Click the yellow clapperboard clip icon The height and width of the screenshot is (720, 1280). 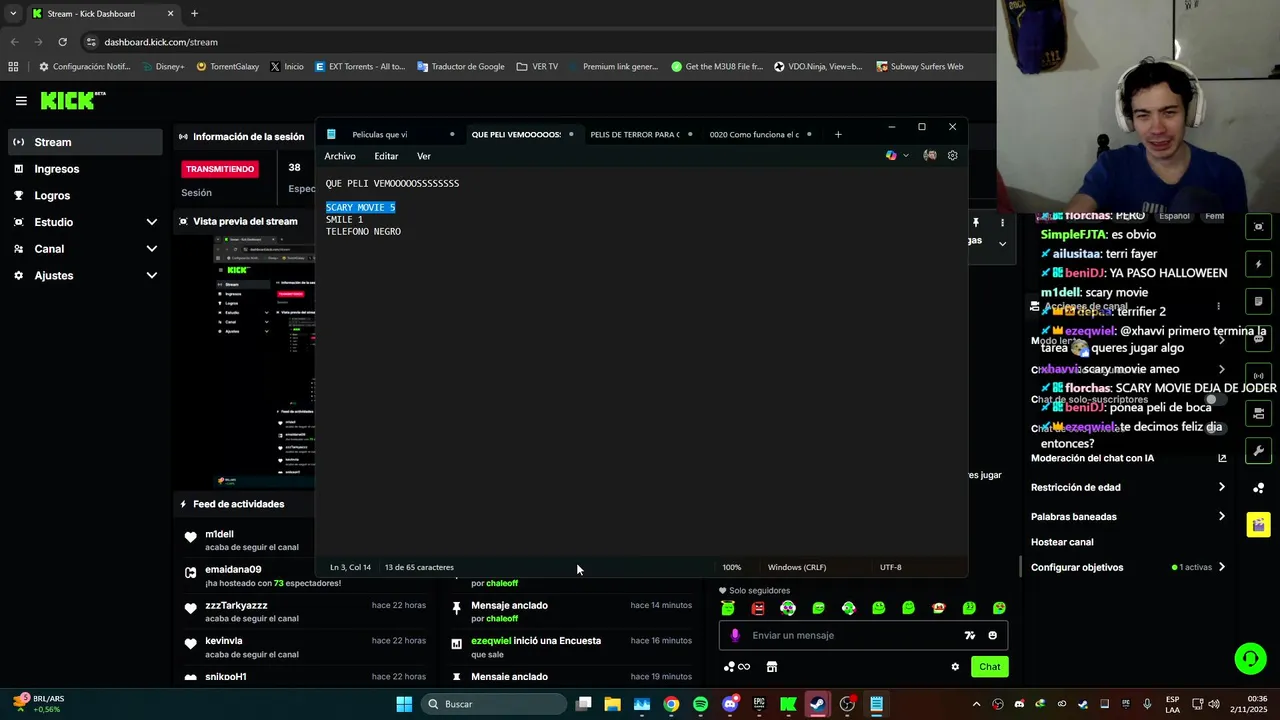pos(1259,524)
